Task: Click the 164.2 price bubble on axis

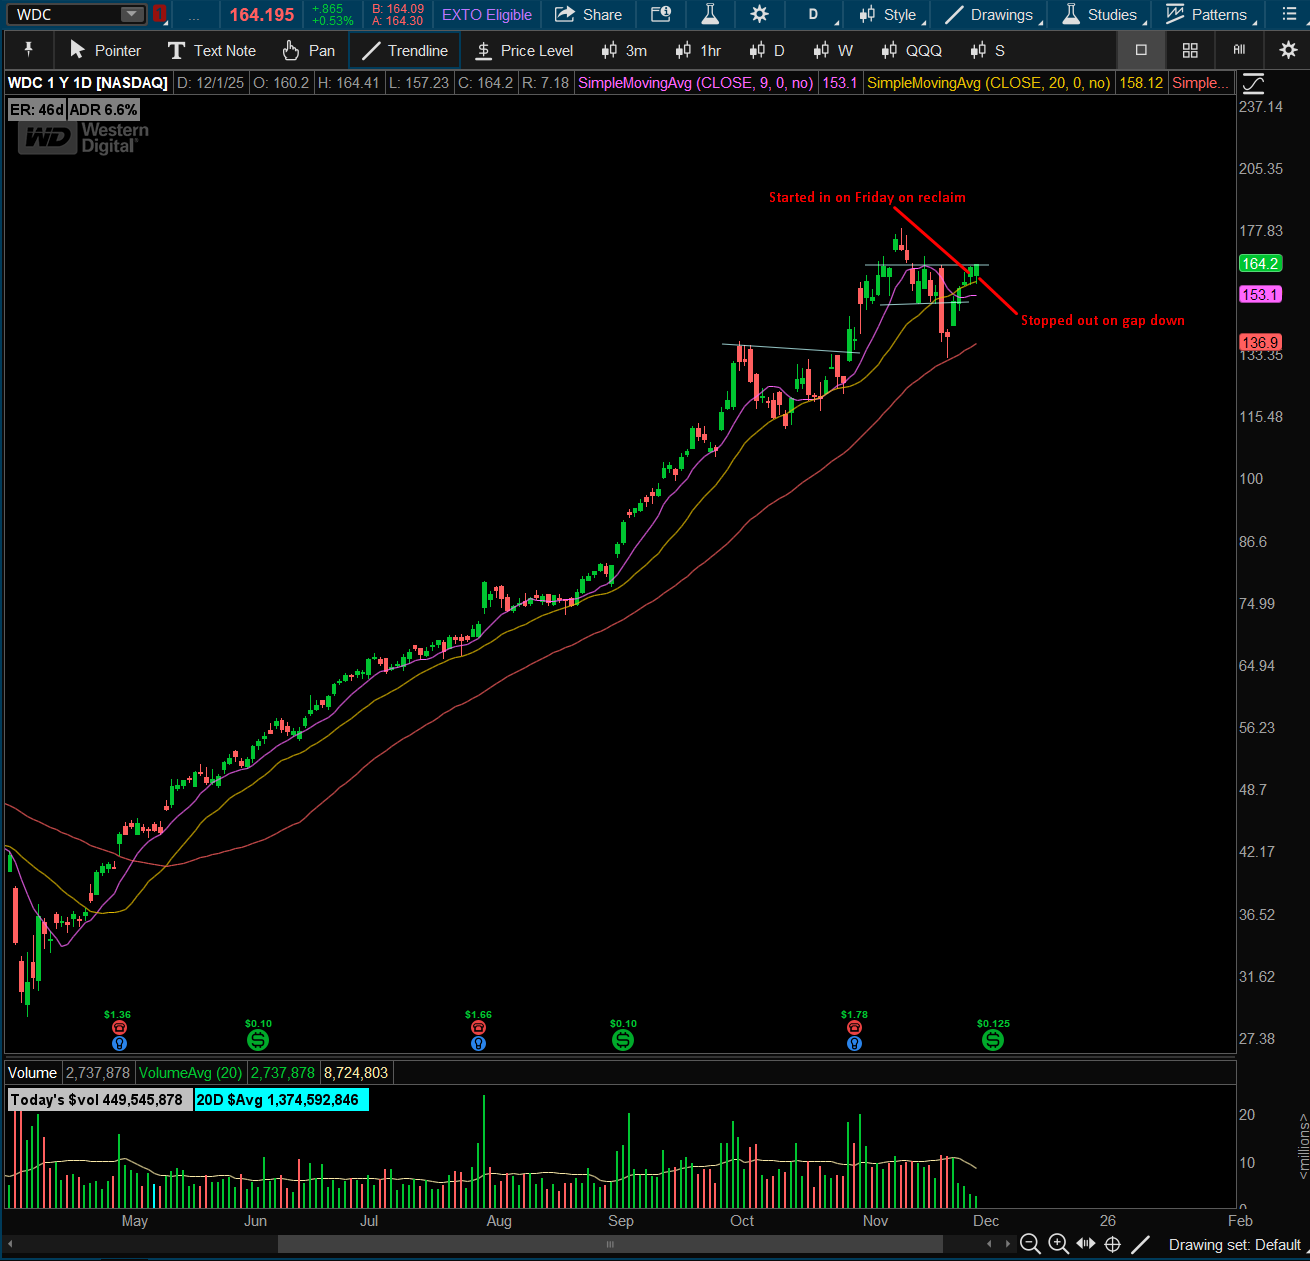Action: [1260, 264]
